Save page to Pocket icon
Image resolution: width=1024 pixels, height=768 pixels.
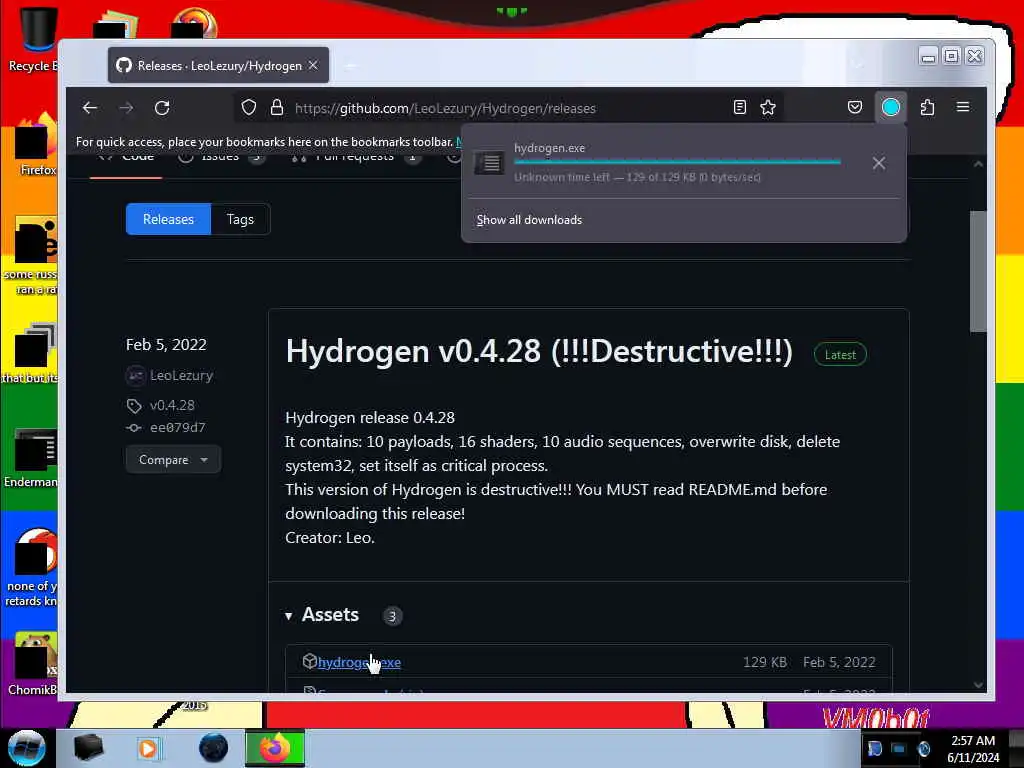coord(855,107)
